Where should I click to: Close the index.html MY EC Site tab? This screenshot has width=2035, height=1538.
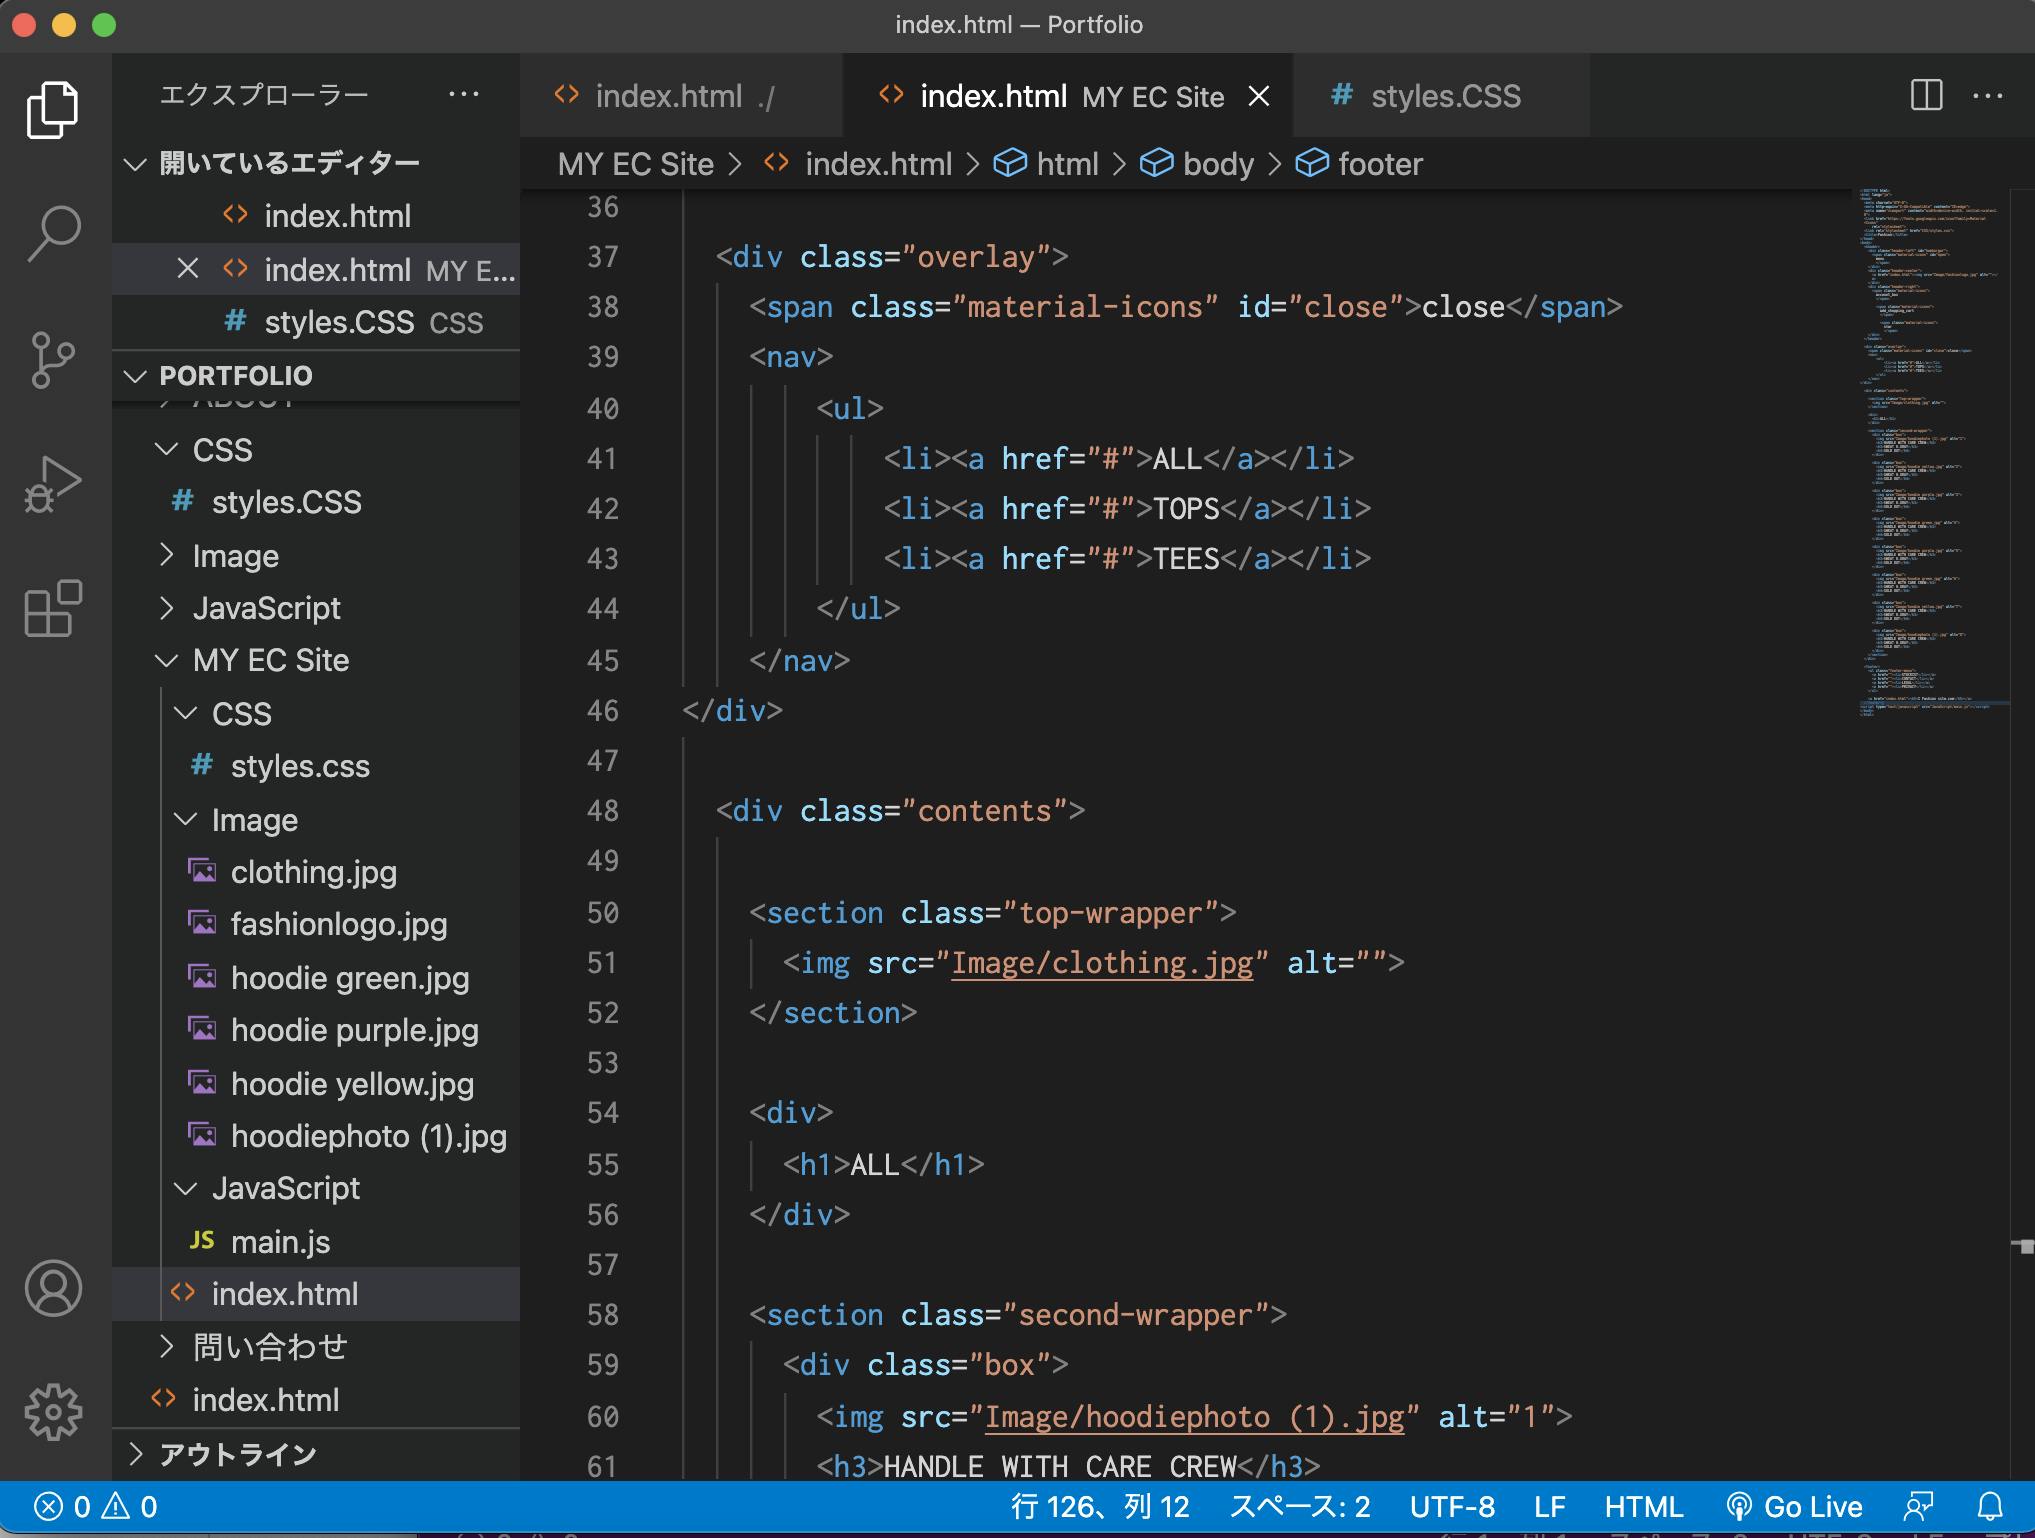pos(1259,96)
